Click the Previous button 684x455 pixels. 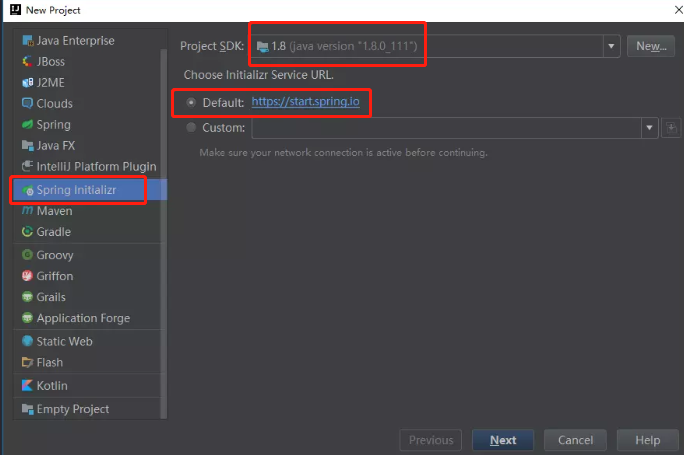point(431,440)
